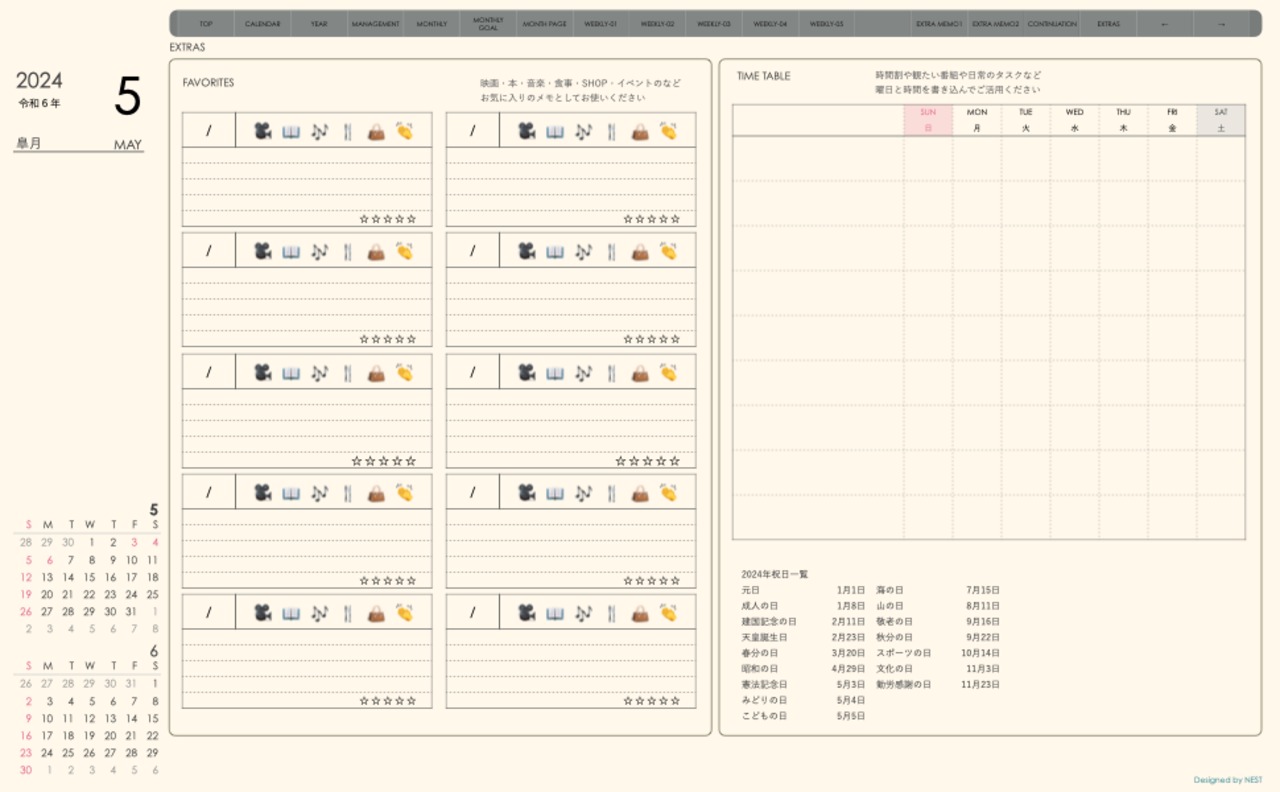Image resolution: width=1280 pixels, height=792 pixels.
Task: Go to next page with the right arrow
Action: coord(1221,24)
